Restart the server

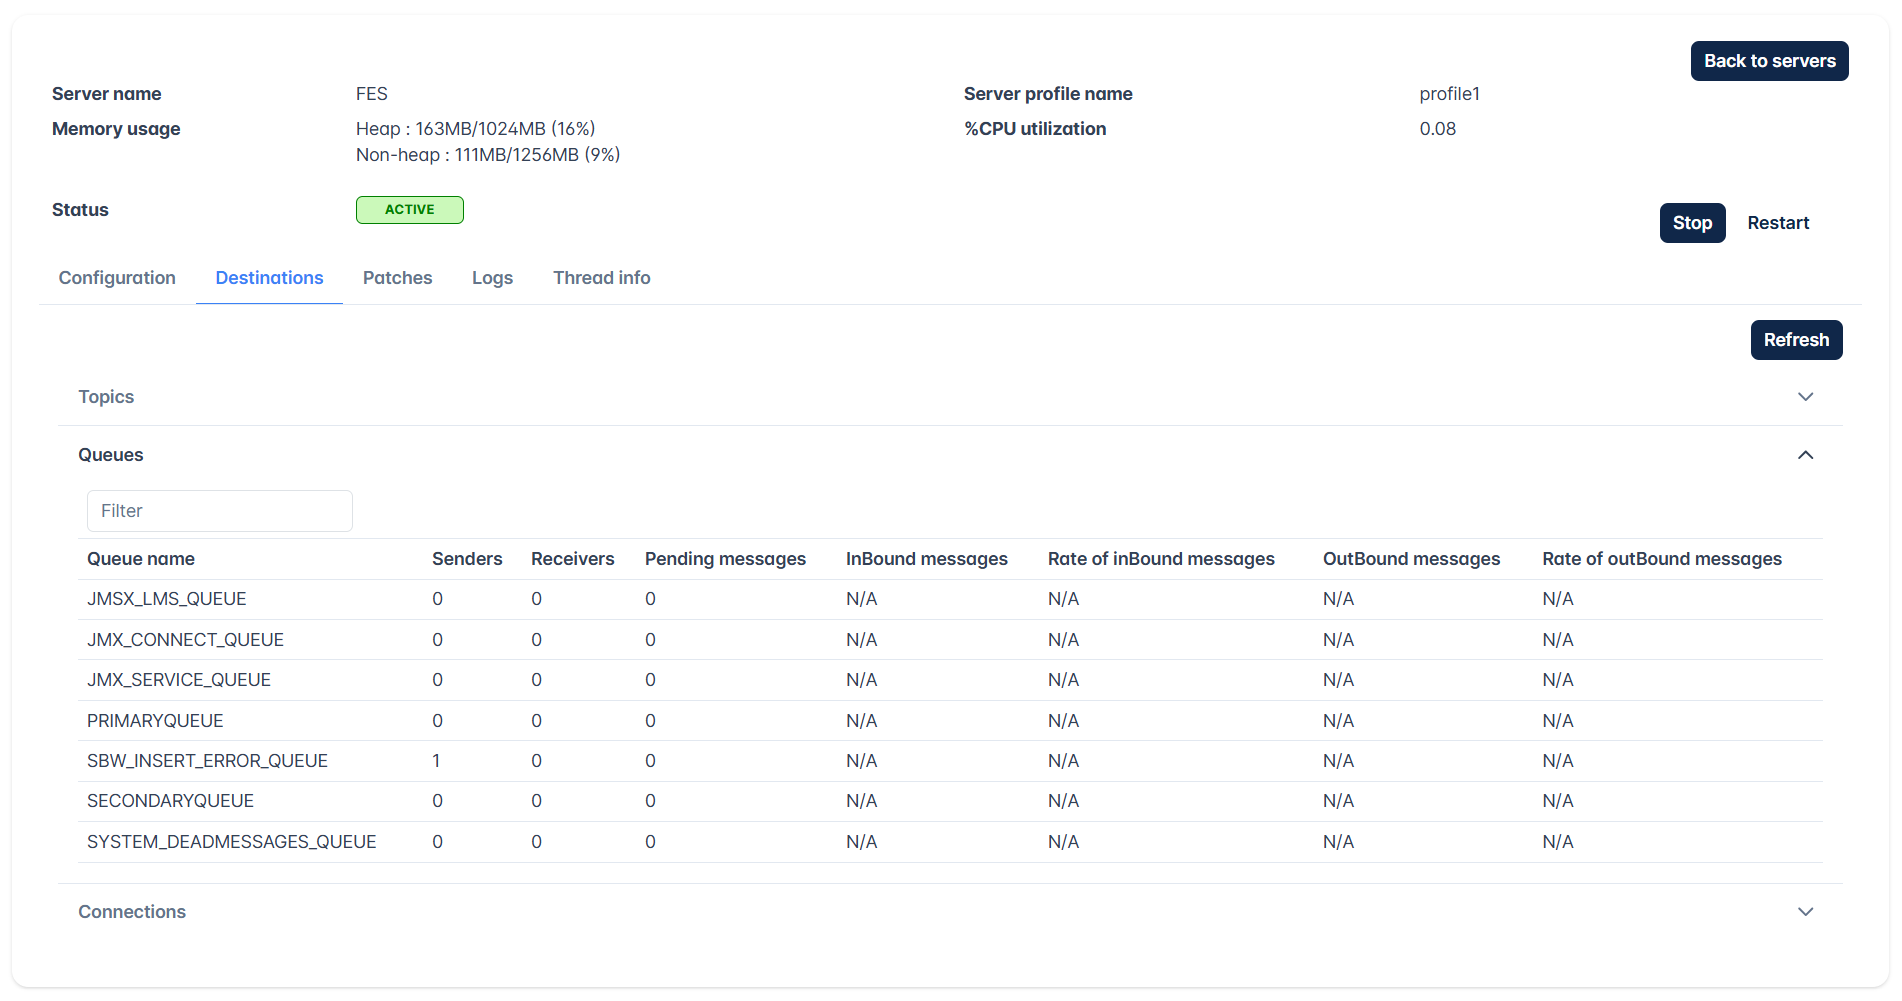[x=1778, y=223]
